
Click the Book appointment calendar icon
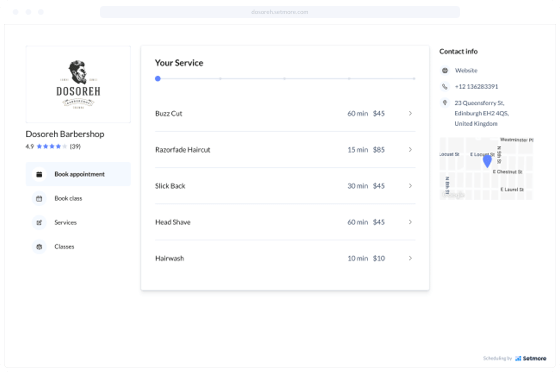click(x=39, y=174)
